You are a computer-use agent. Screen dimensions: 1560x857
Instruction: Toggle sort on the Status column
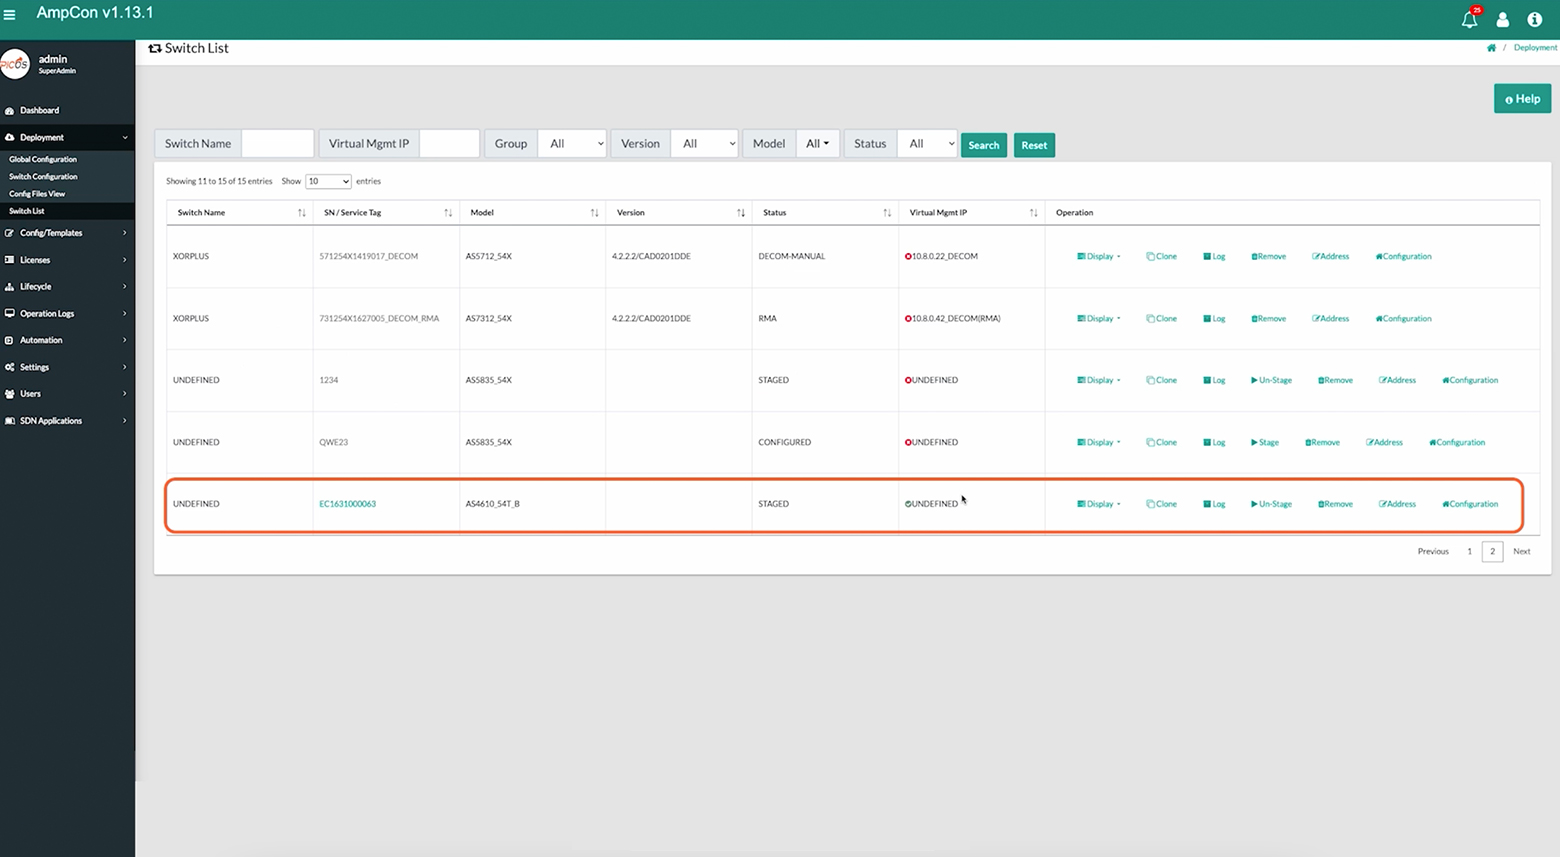886,212
